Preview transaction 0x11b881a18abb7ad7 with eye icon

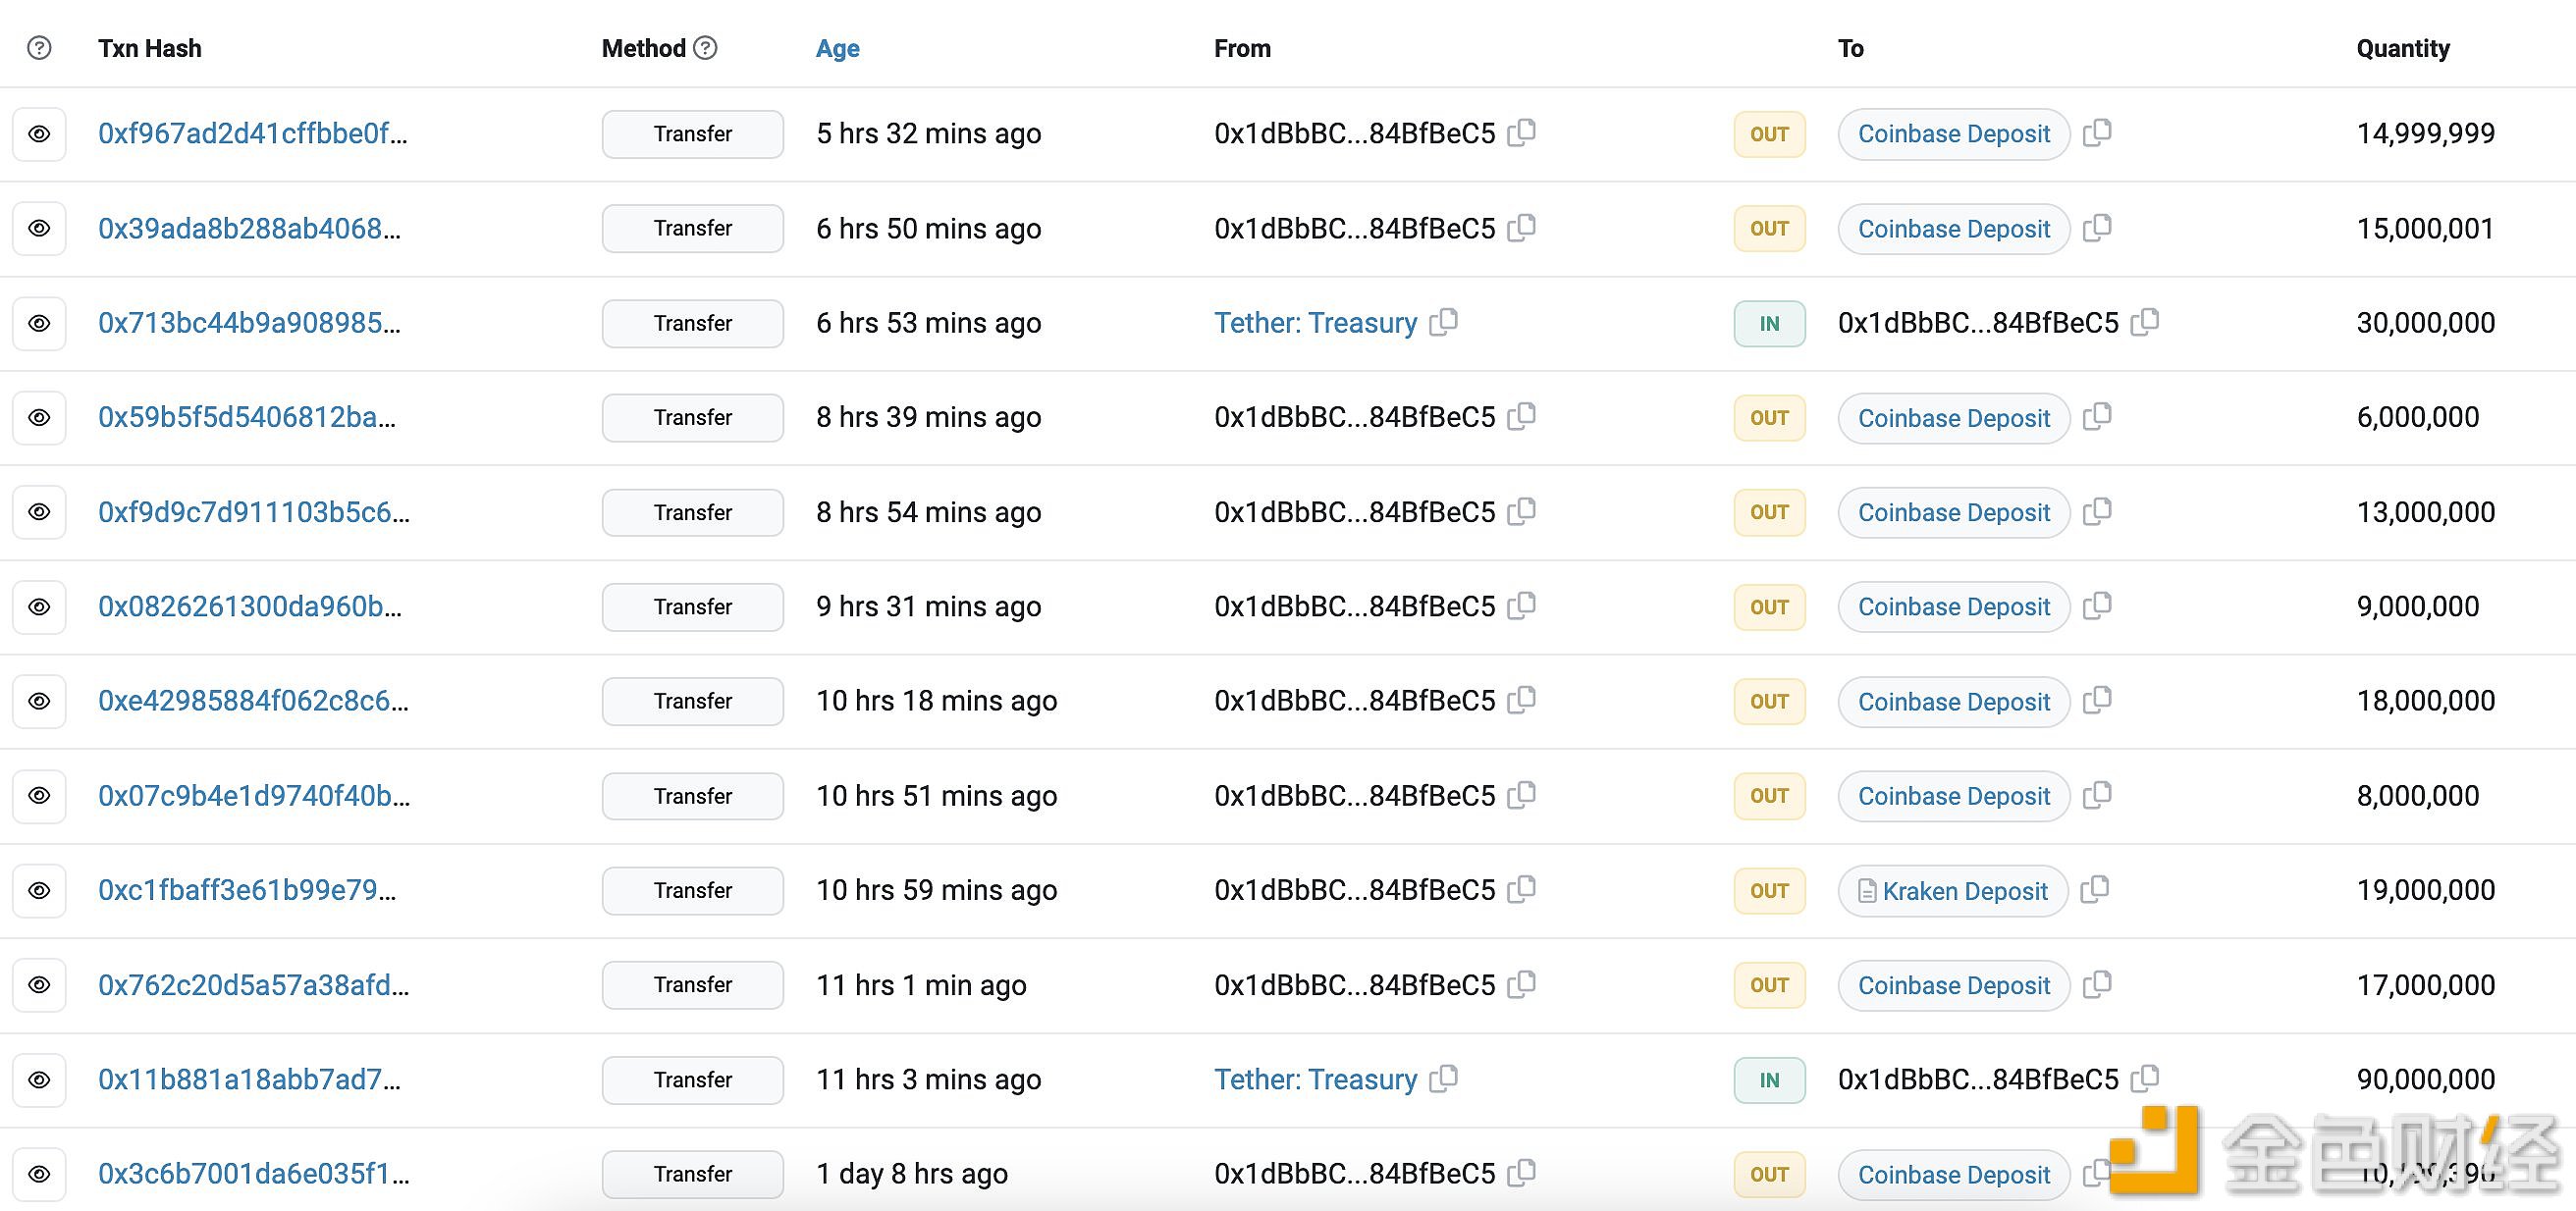(39, 1080)
